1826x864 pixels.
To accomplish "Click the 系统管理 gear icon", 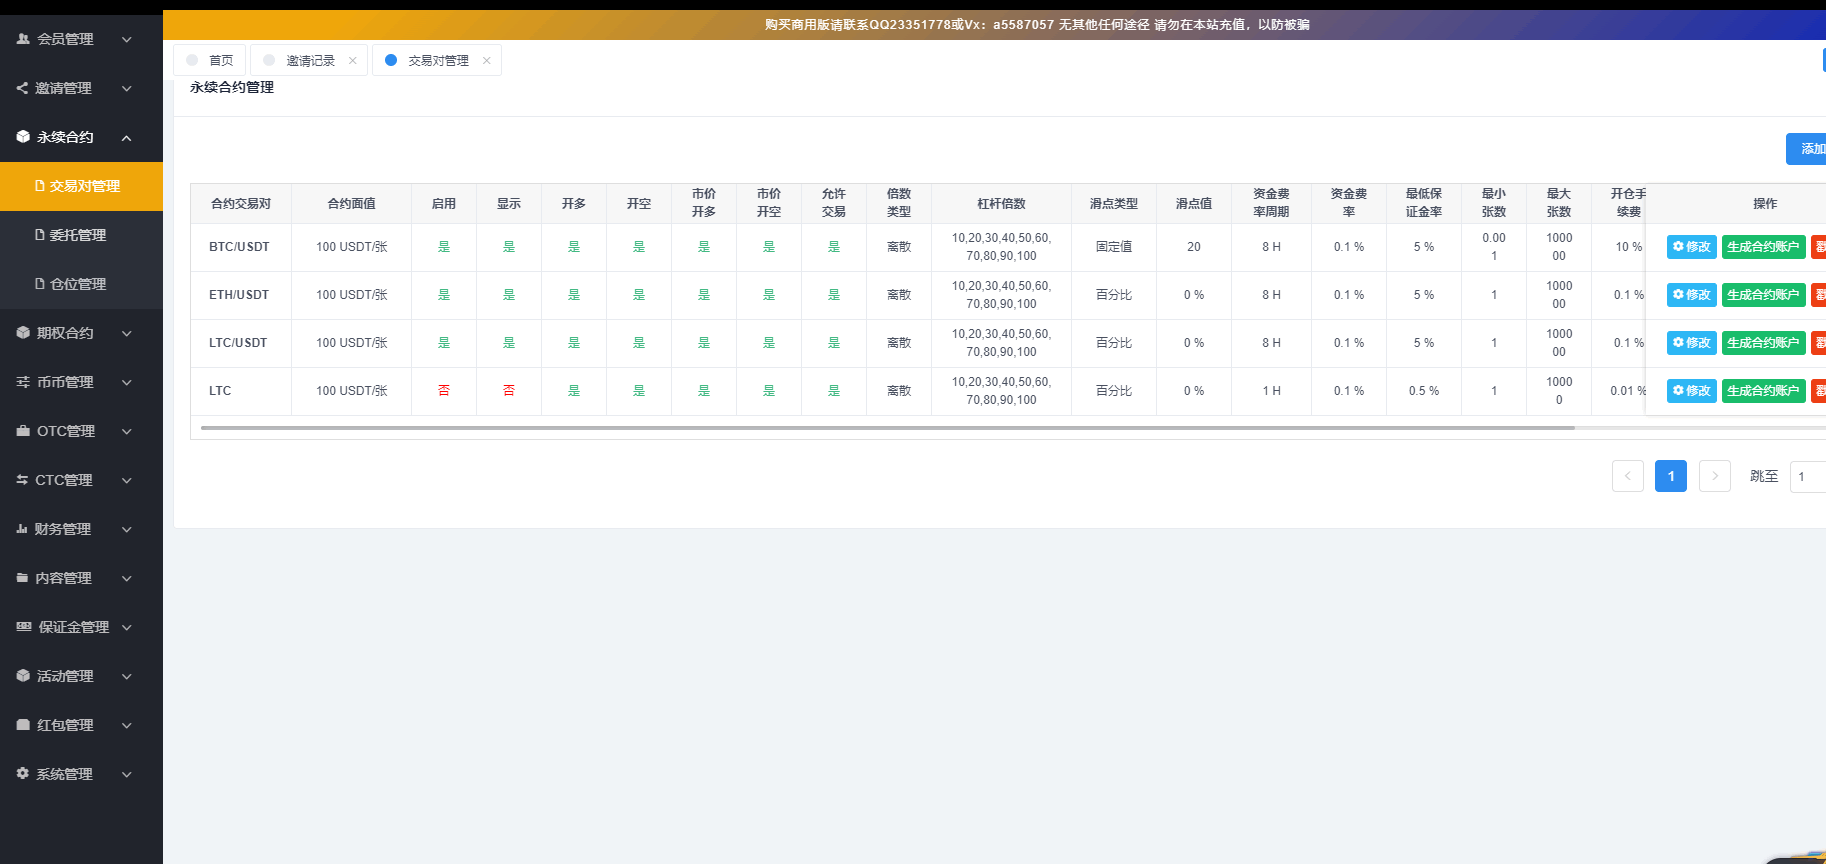I will [23, 774].
